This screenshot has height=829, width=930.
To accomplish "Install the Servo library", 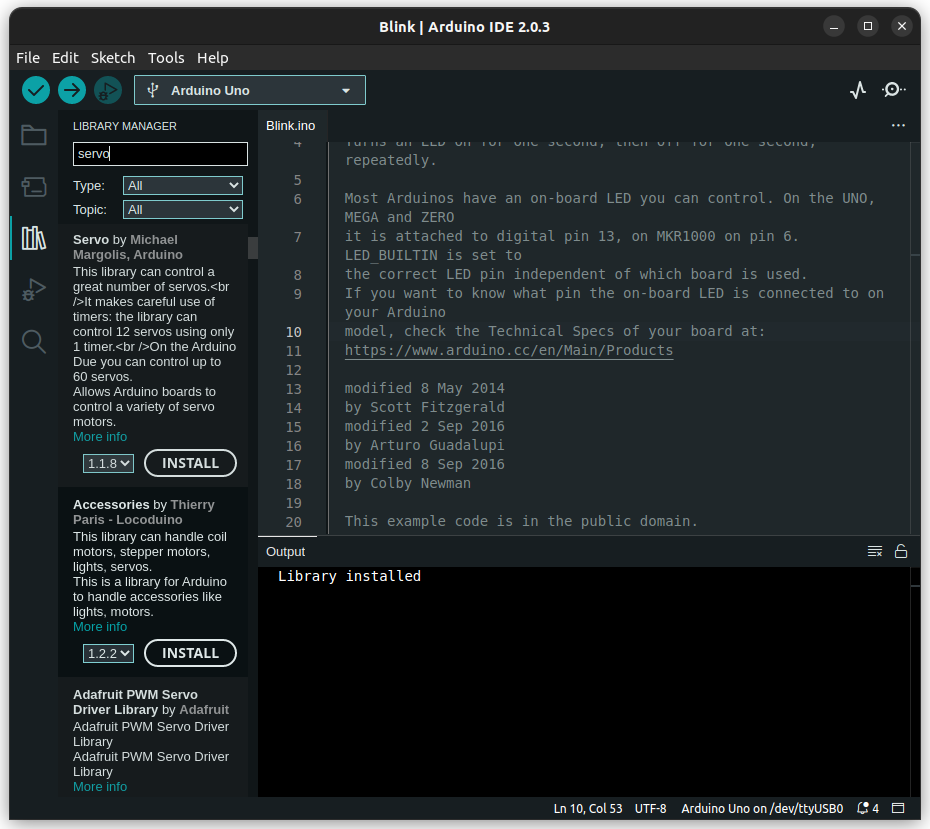I will [190, 463].
